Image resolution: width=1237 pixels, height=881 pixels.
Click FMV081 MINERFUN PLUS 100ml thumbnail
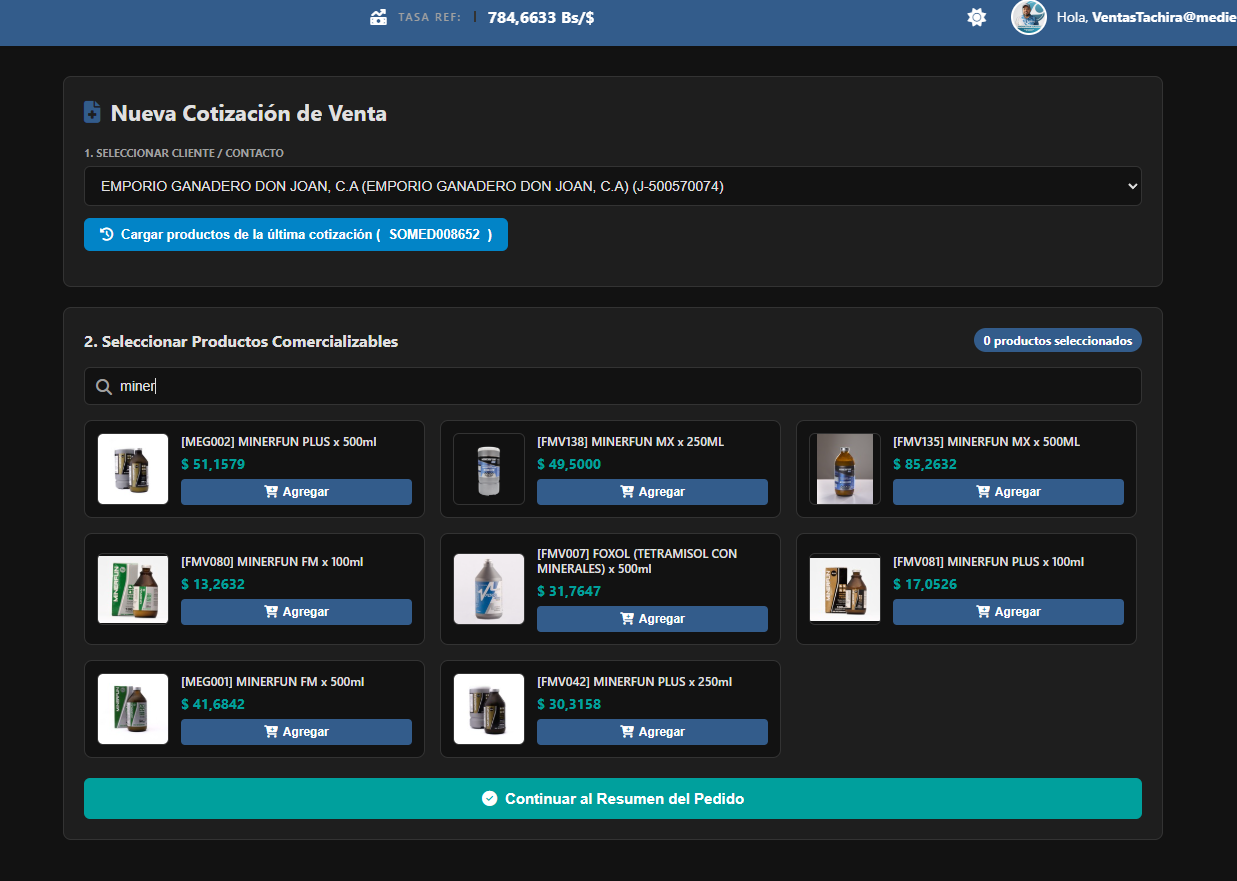[x=845, y=589]
